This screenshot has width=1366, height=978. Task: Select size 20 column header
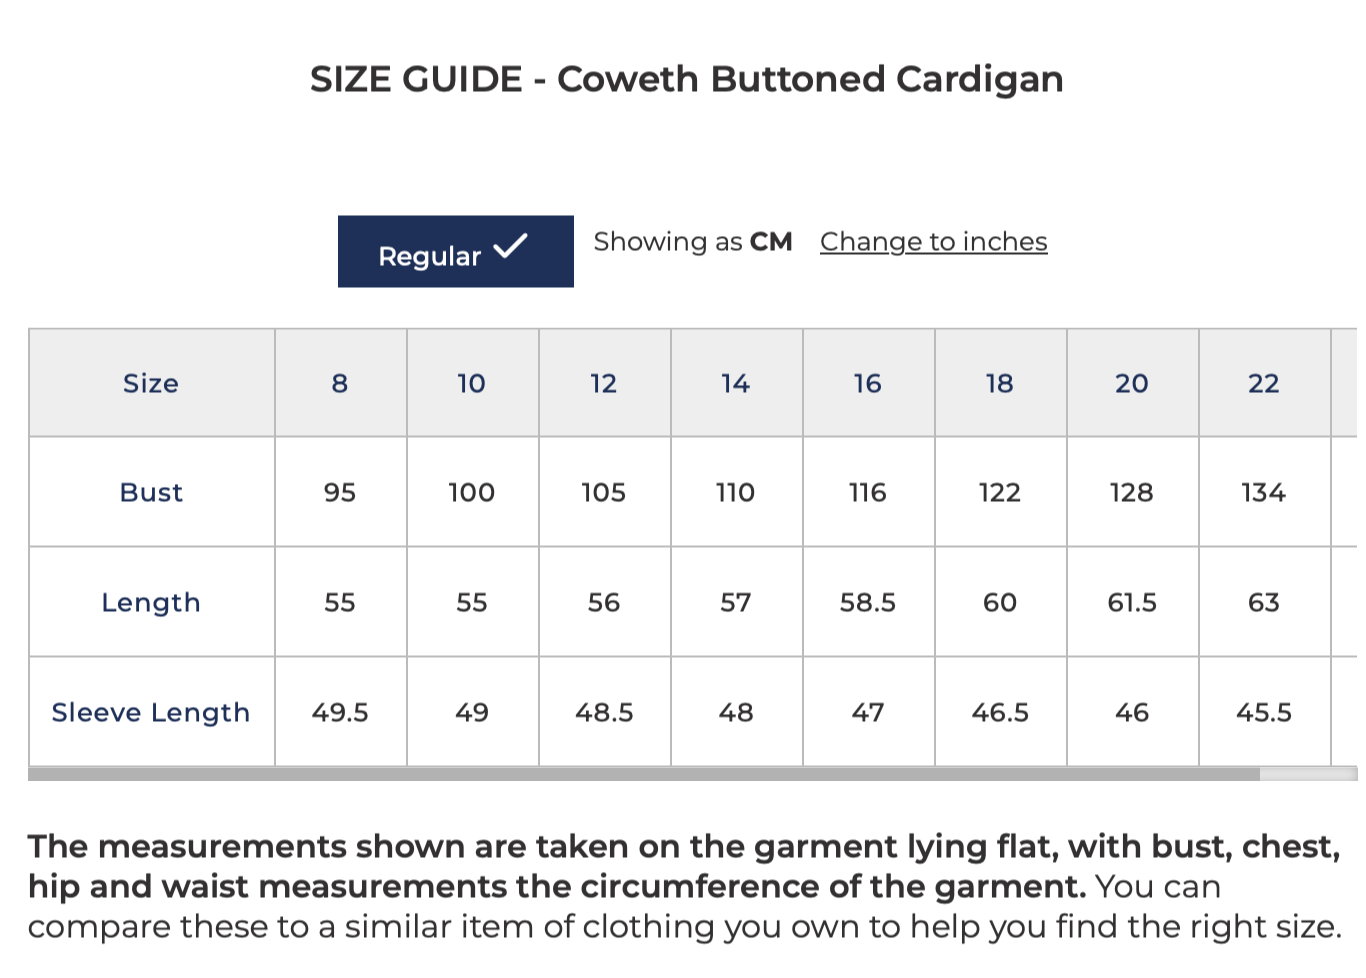pos(1132,383)
